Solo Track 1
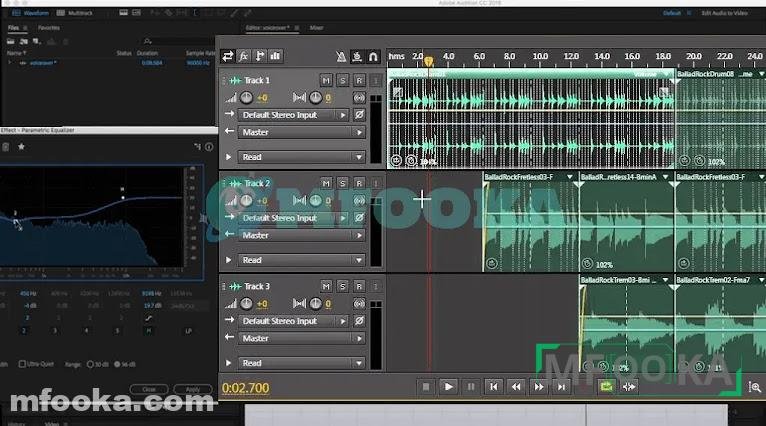 click(342, 80)
